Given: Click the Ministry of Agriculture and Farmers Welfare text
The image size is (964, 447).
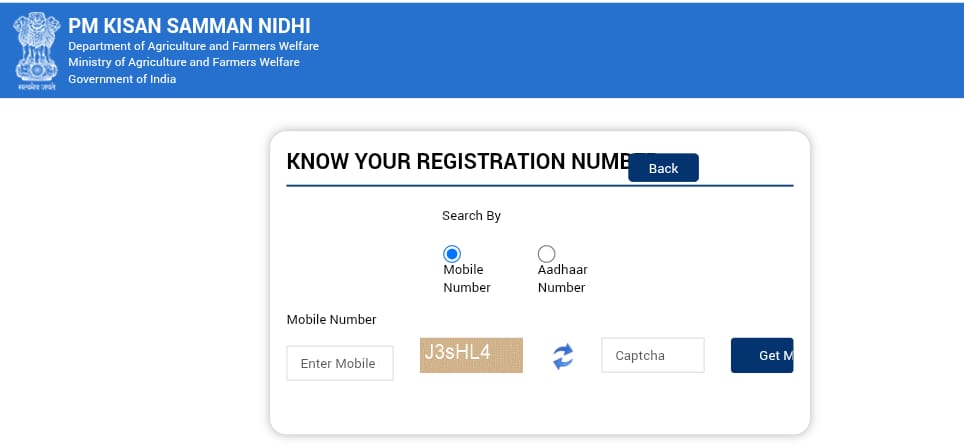Looking at the screenshot, I should coord(184,62).
